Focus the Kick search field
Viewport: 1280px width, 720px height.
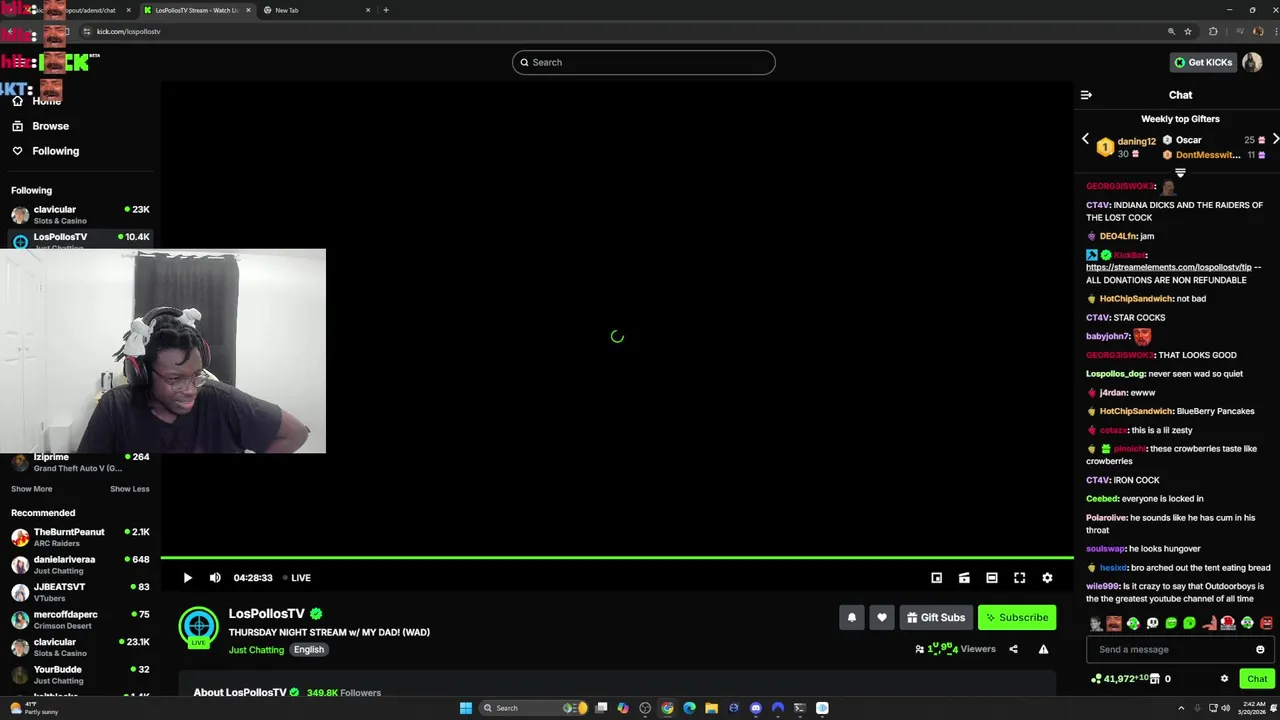tap(644, 62)
